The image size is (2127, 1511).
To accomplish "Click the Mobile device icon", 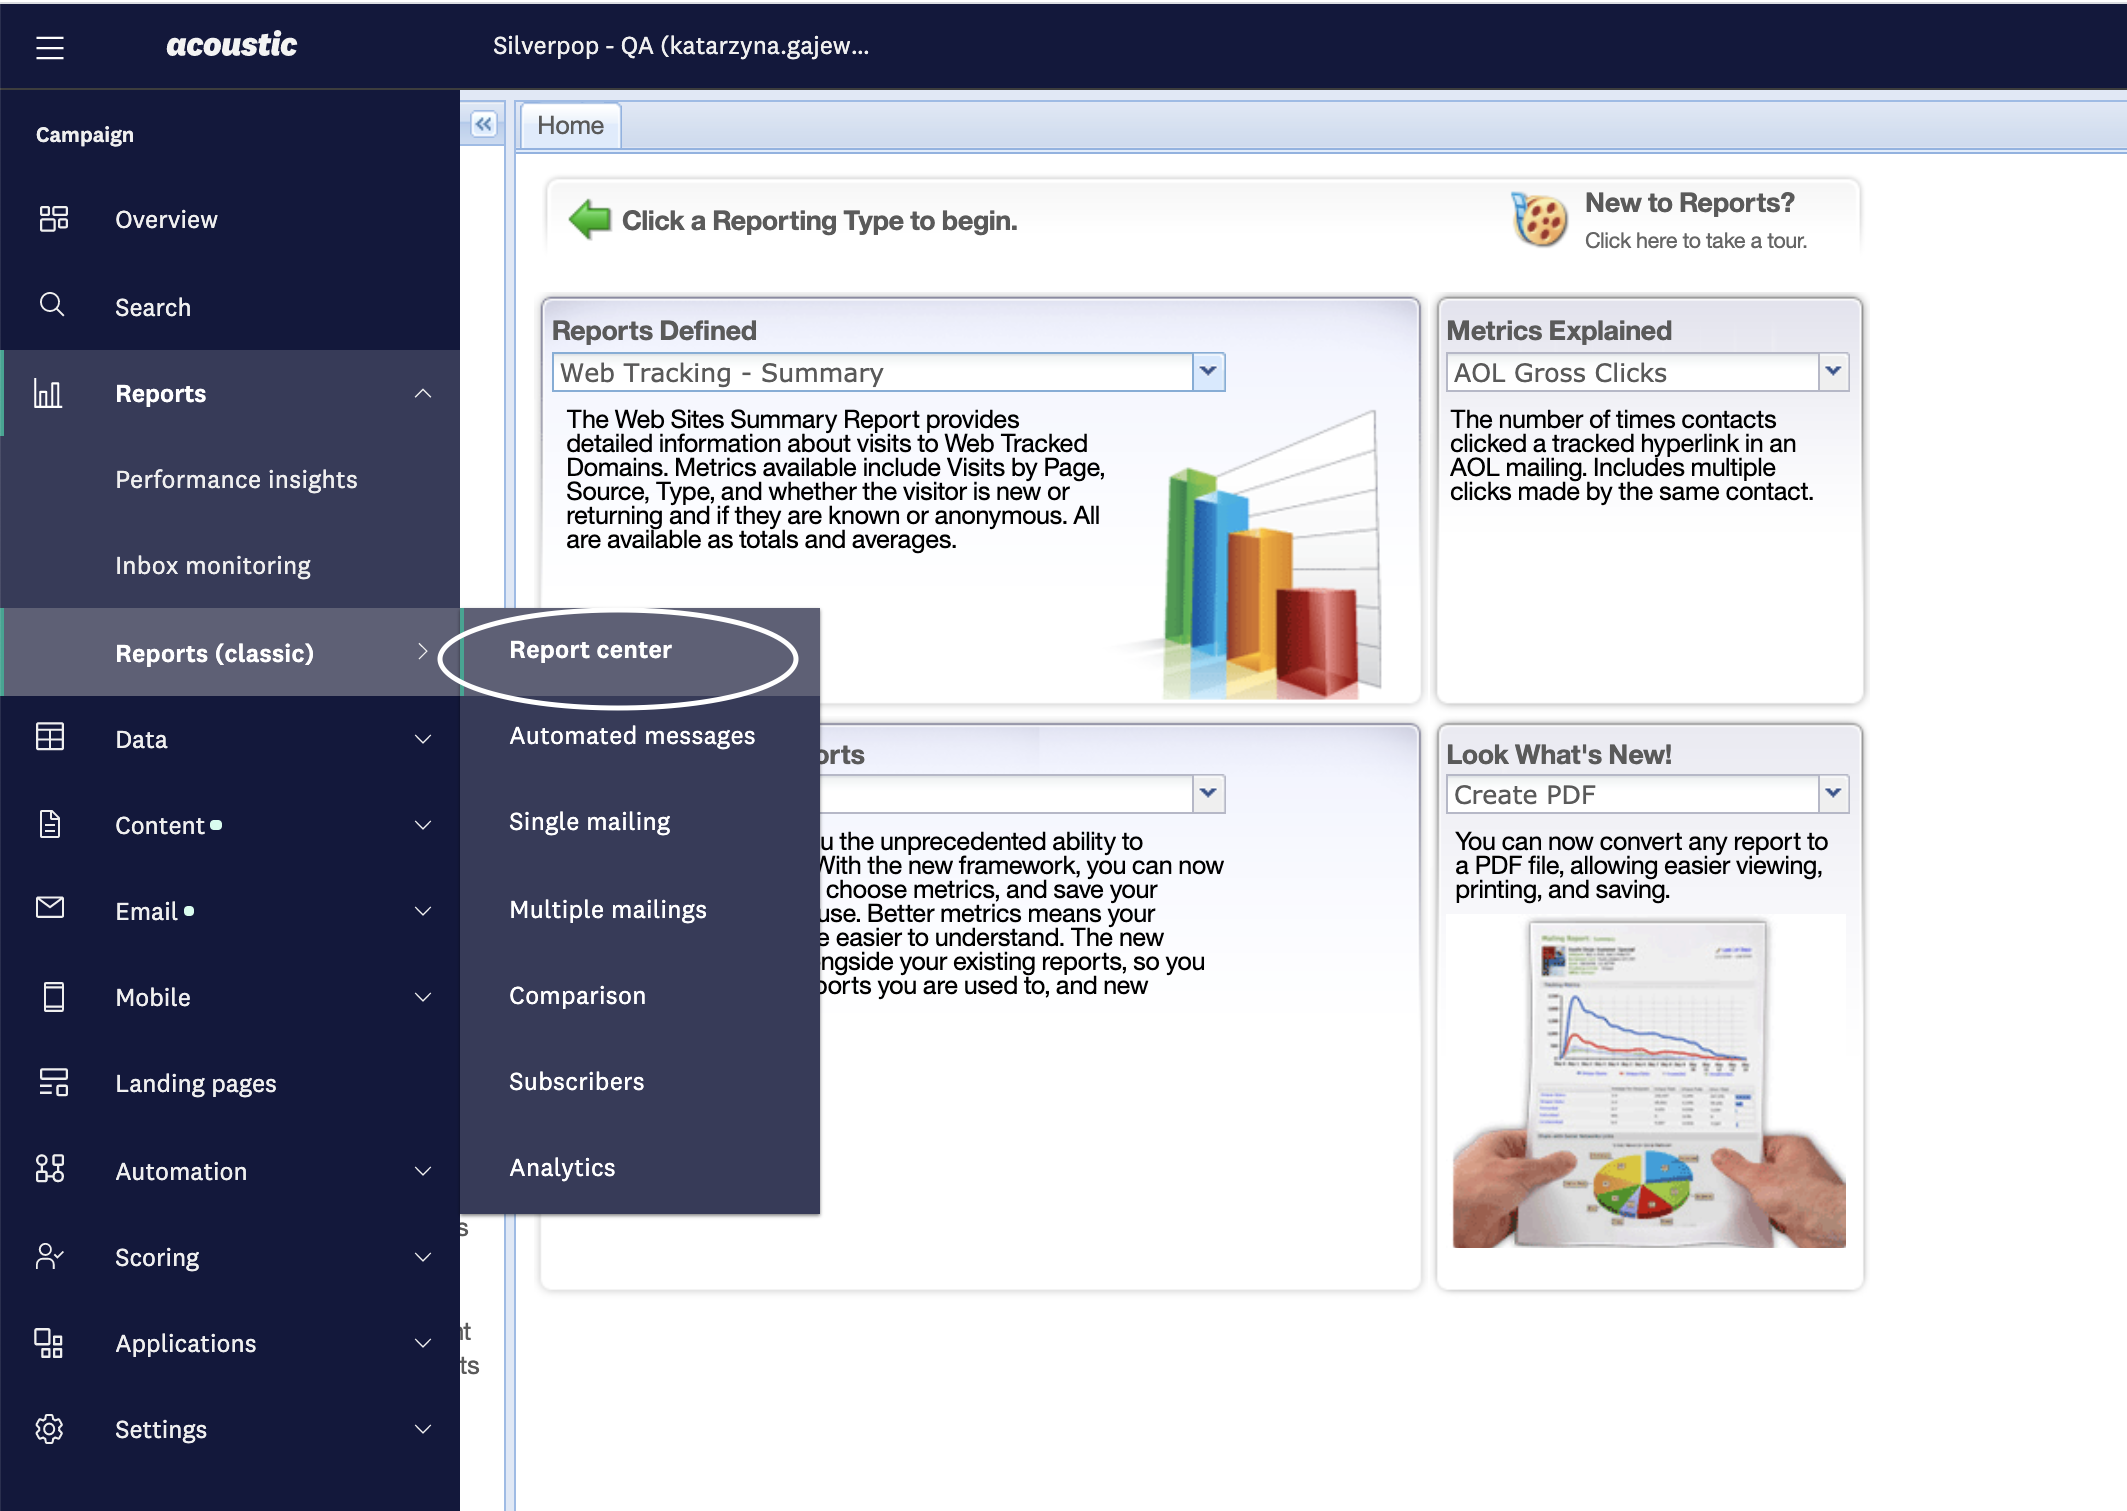I will tap(53, 997).
